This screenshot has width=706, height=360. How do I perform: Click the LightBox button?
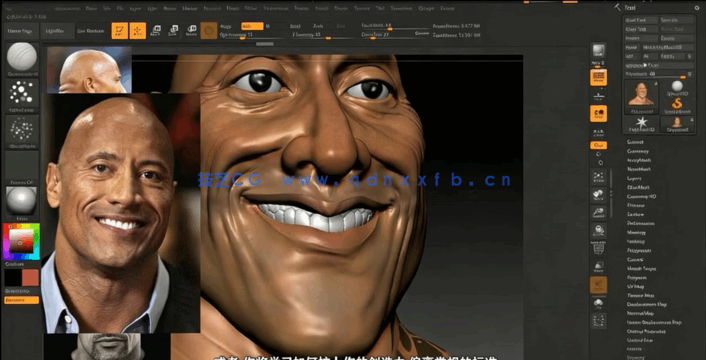pyautogui.click(x=57, y=31)
